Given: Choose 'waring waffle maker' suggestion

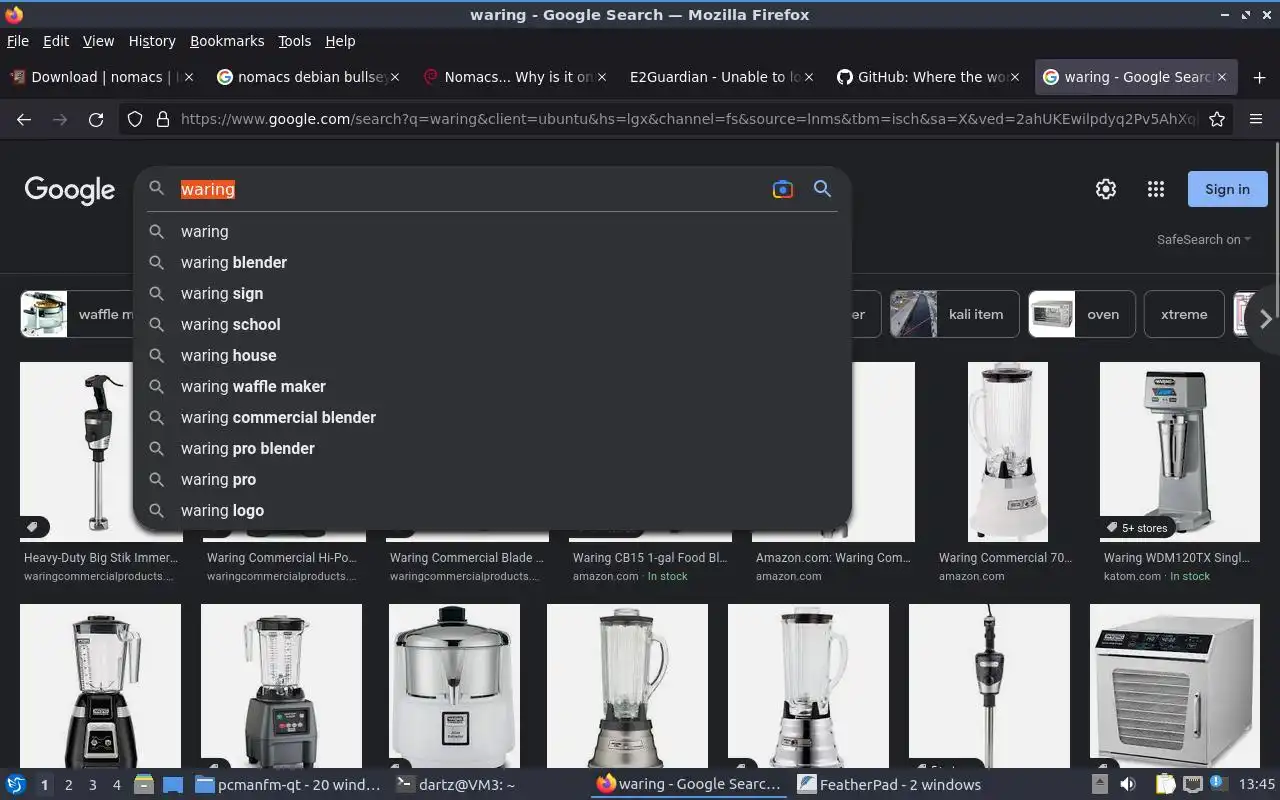Looking at the screenshot, I should tap(492, 386).
